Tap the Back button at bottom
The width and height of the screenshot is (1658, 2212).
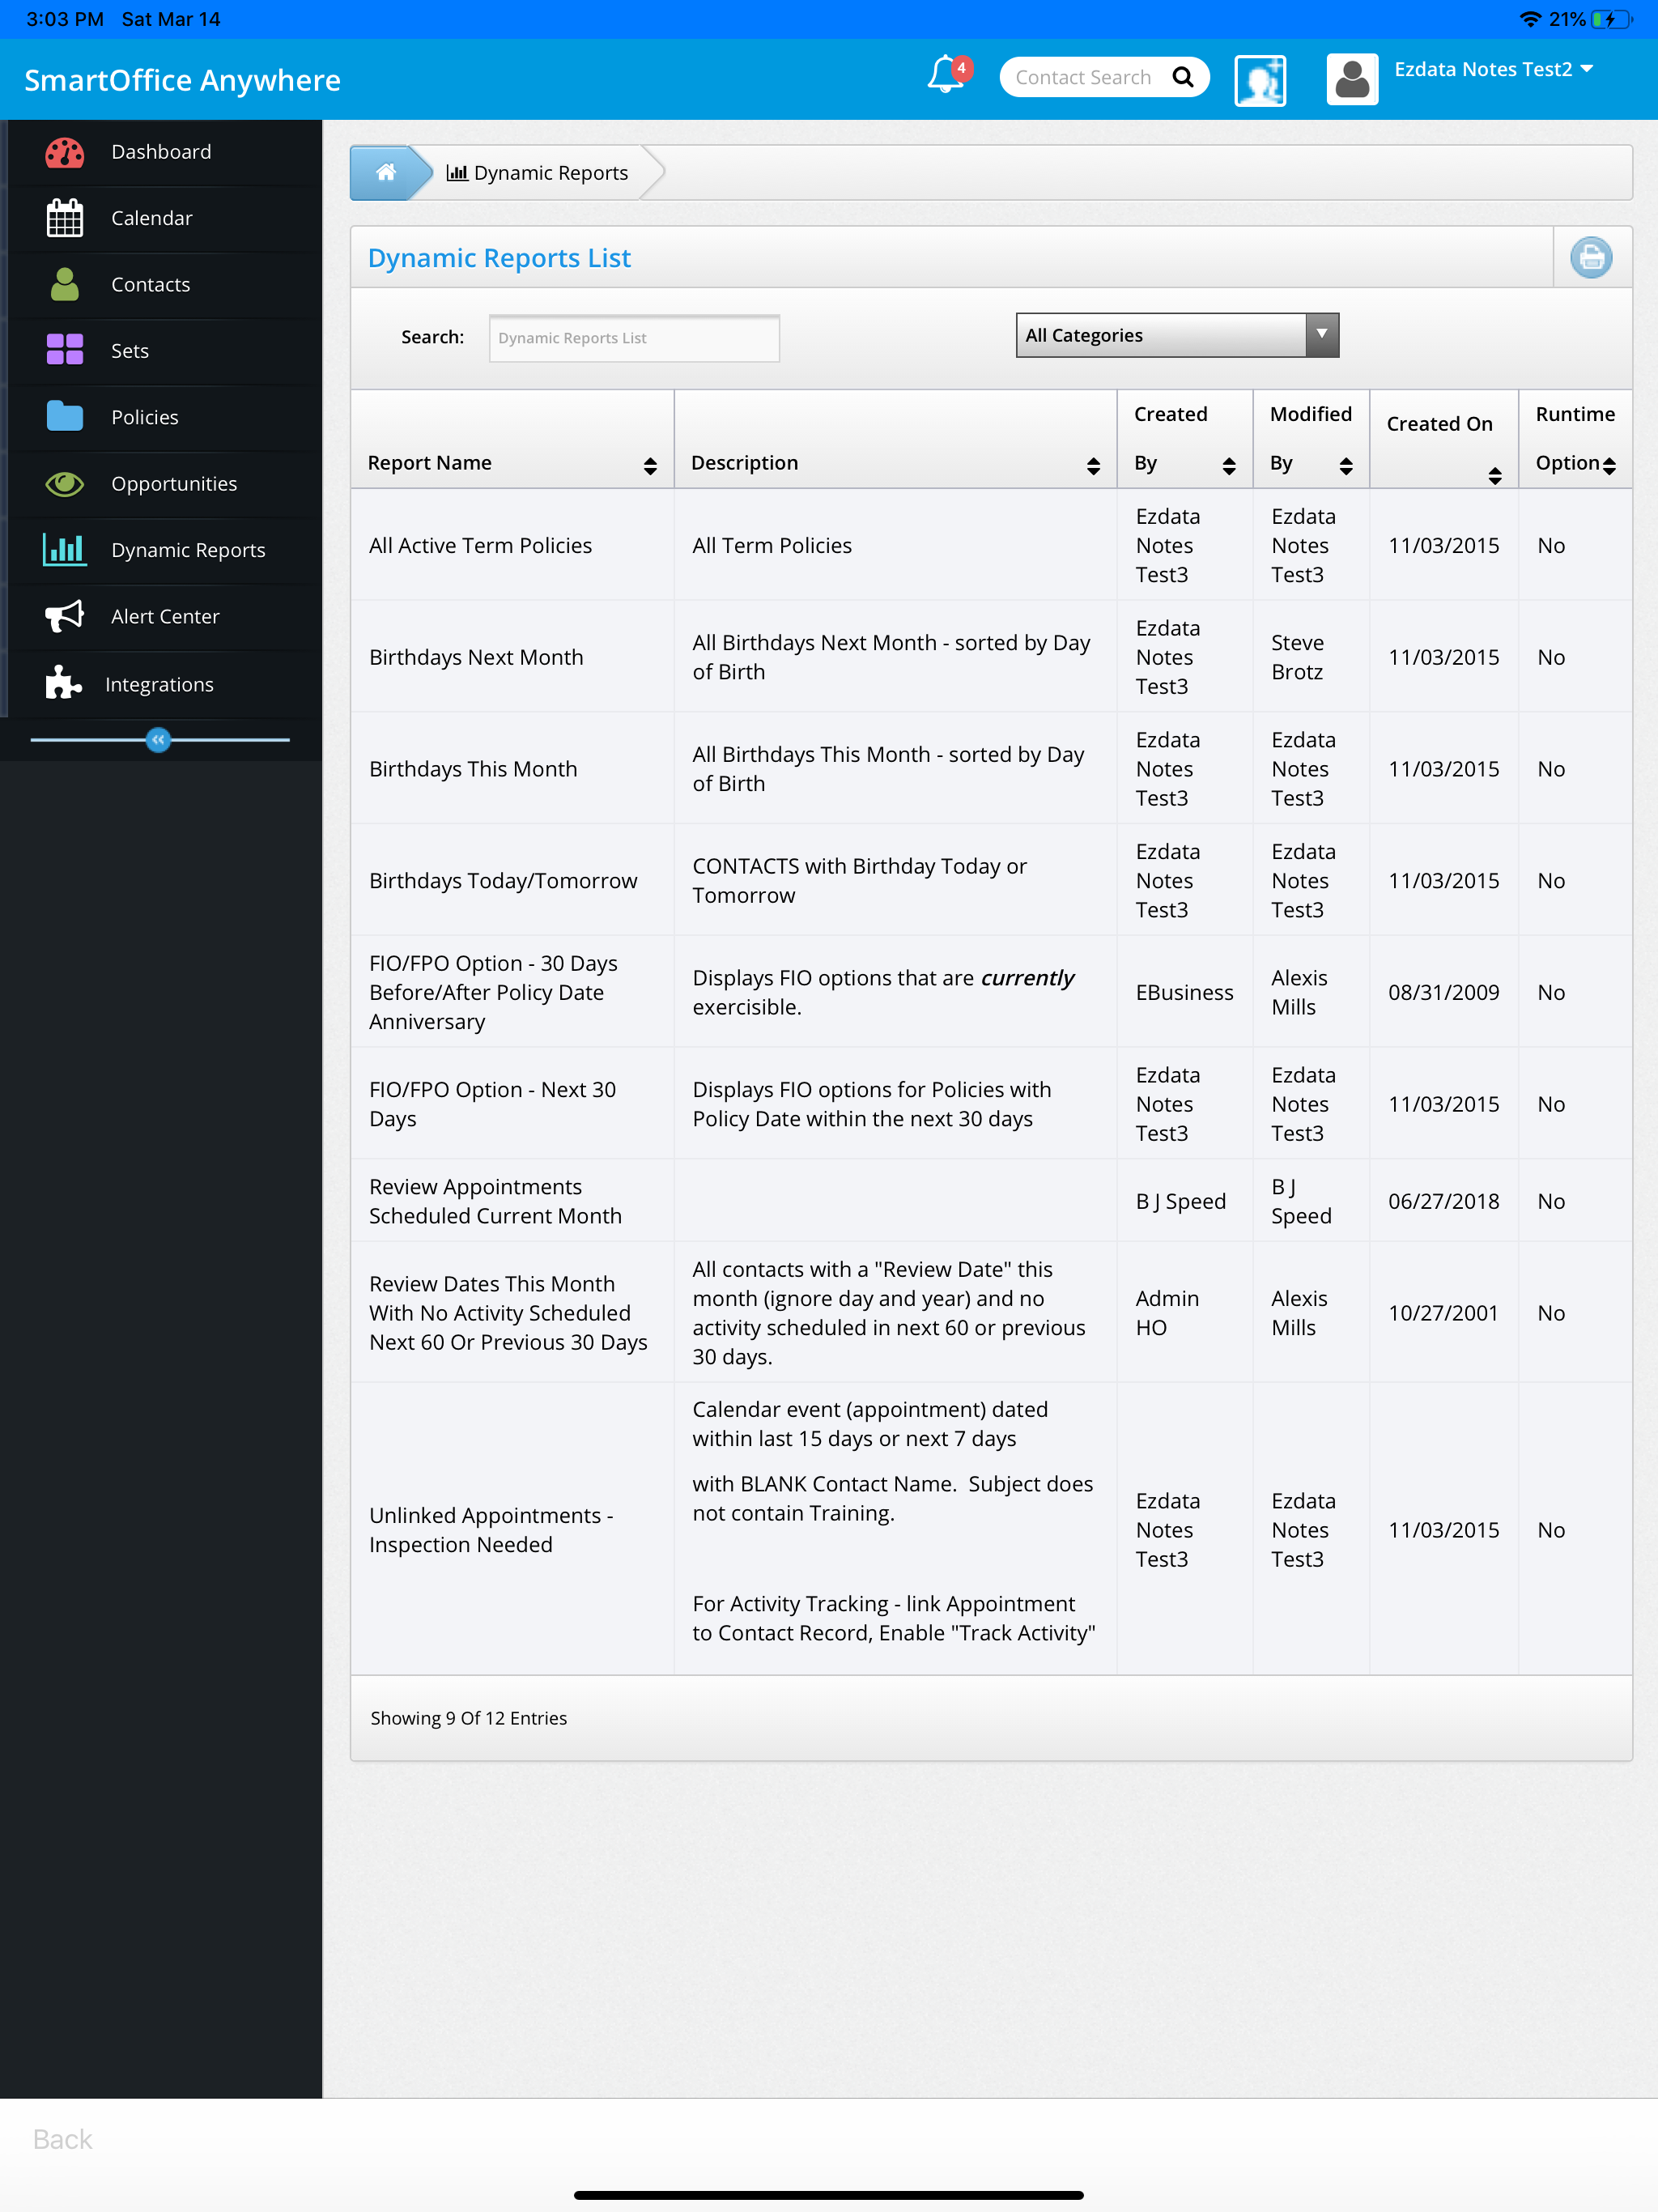point(62,2139)
